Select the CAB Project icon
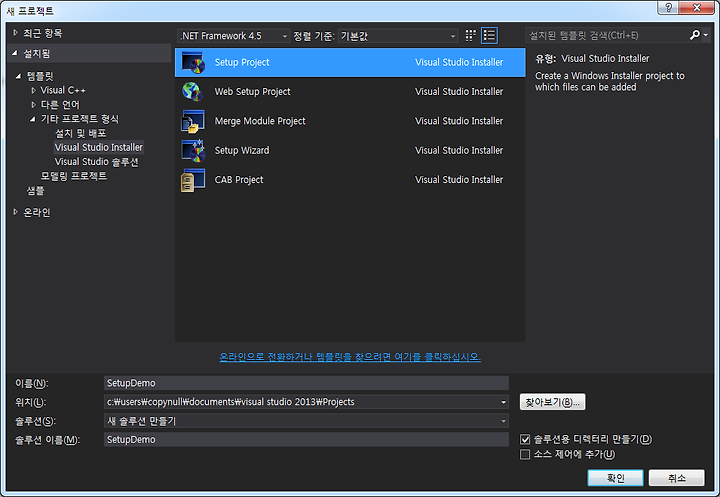The image size is (720, 497). coord(193,180)
